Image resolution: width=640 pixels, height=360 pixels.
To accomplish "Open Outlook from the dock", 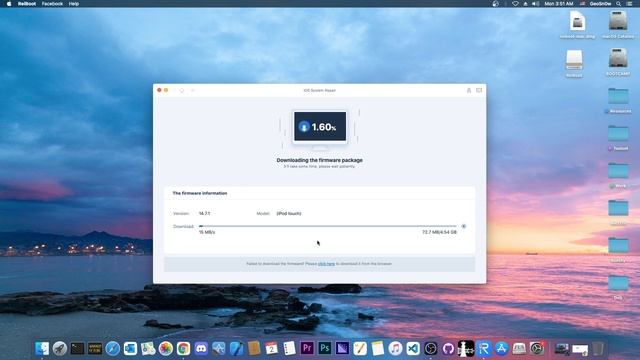I will click(x=130, y=348).
